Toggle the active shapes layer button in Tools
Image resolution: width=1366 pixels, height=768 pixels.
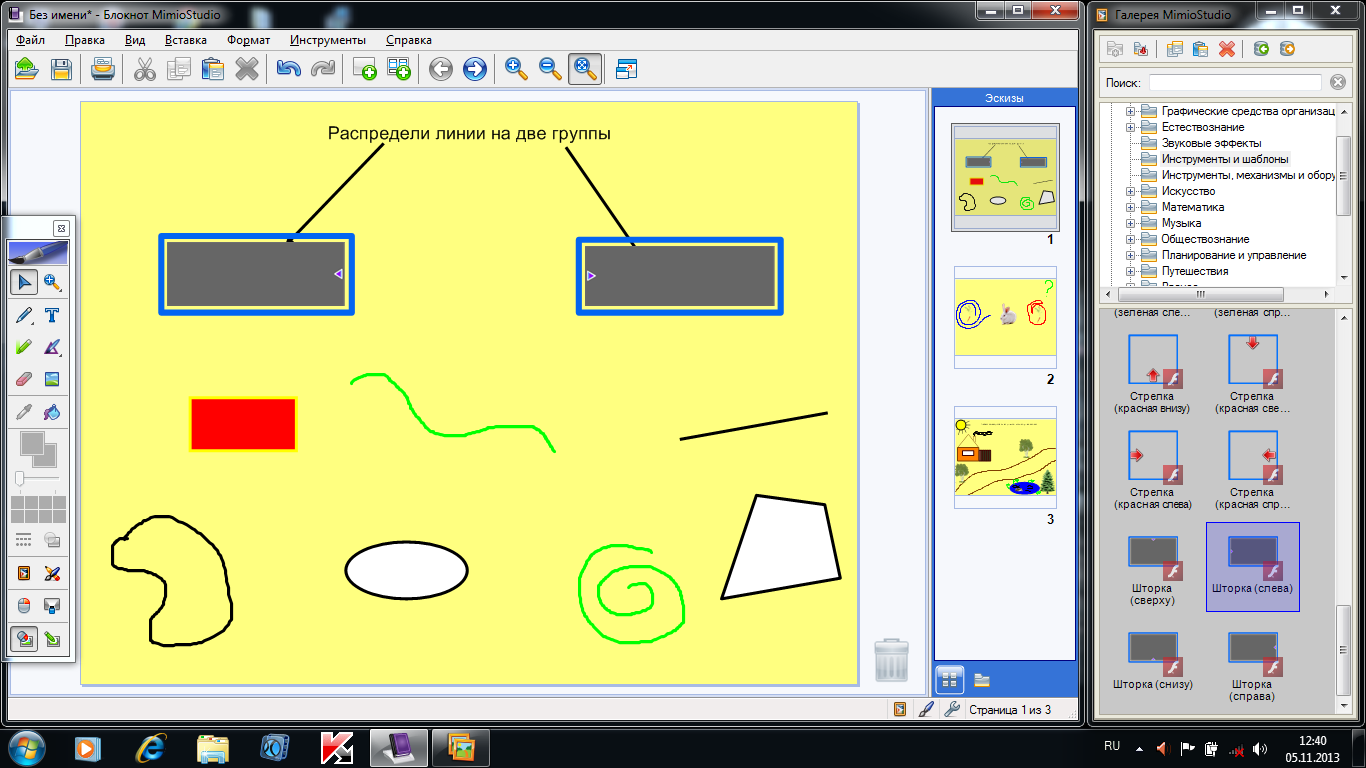pos(24,639)
